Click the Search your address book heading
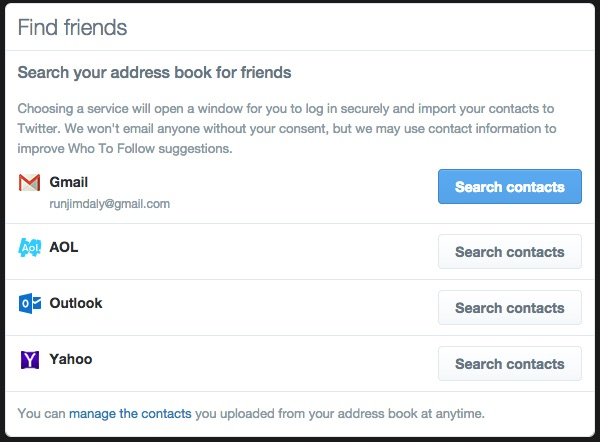 tap(154, 72)
